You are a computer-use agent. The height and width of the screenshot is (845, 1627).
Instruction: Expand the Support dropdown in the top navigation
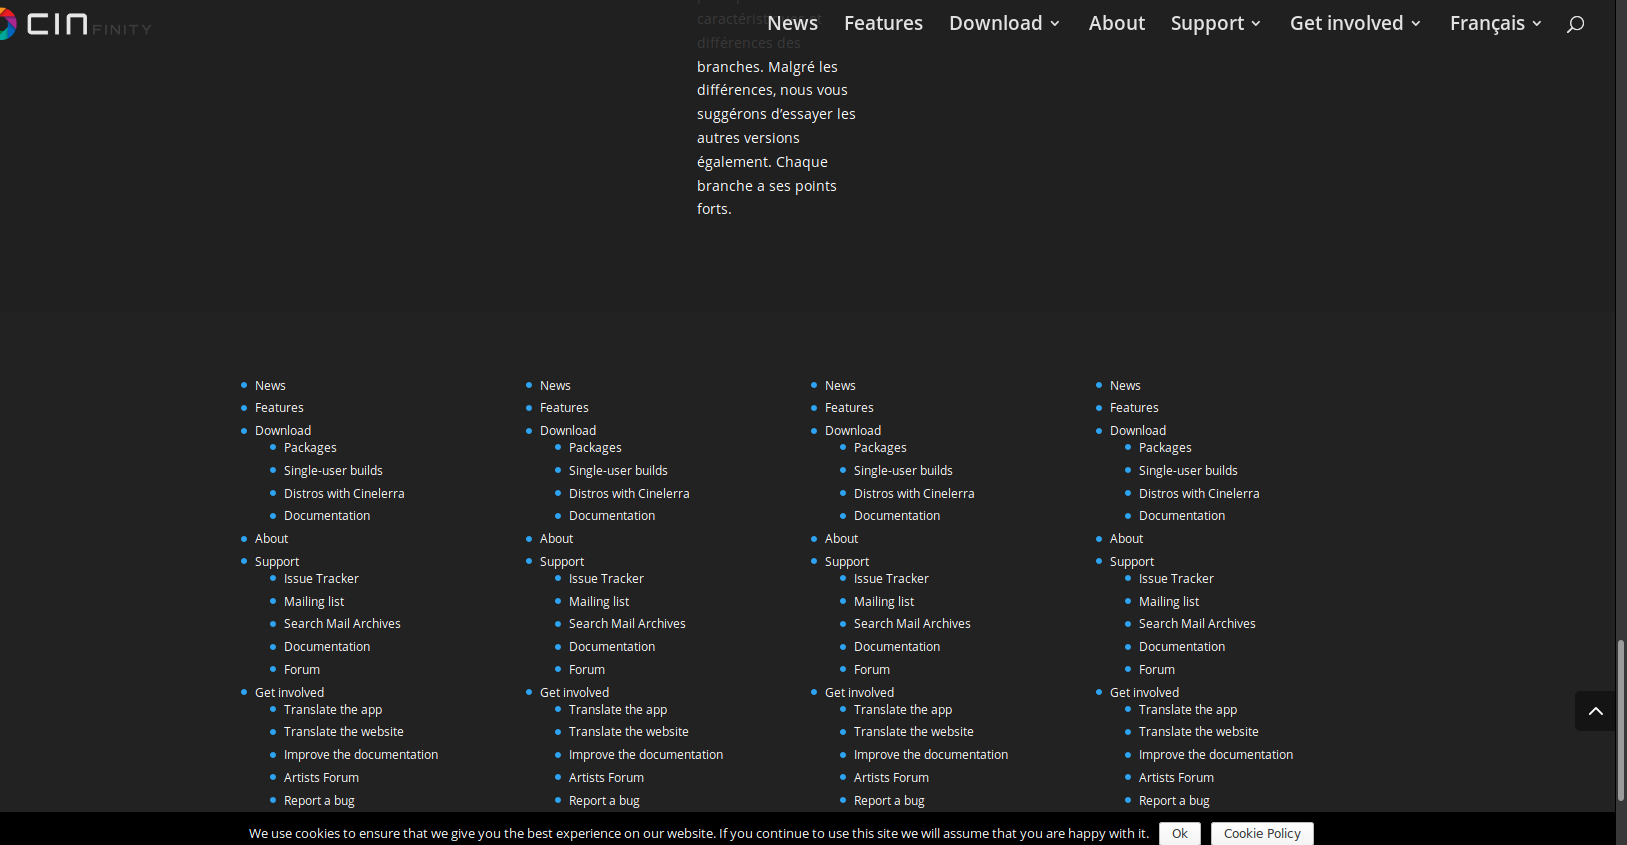pyautogui.click(x=1215, y=23)
